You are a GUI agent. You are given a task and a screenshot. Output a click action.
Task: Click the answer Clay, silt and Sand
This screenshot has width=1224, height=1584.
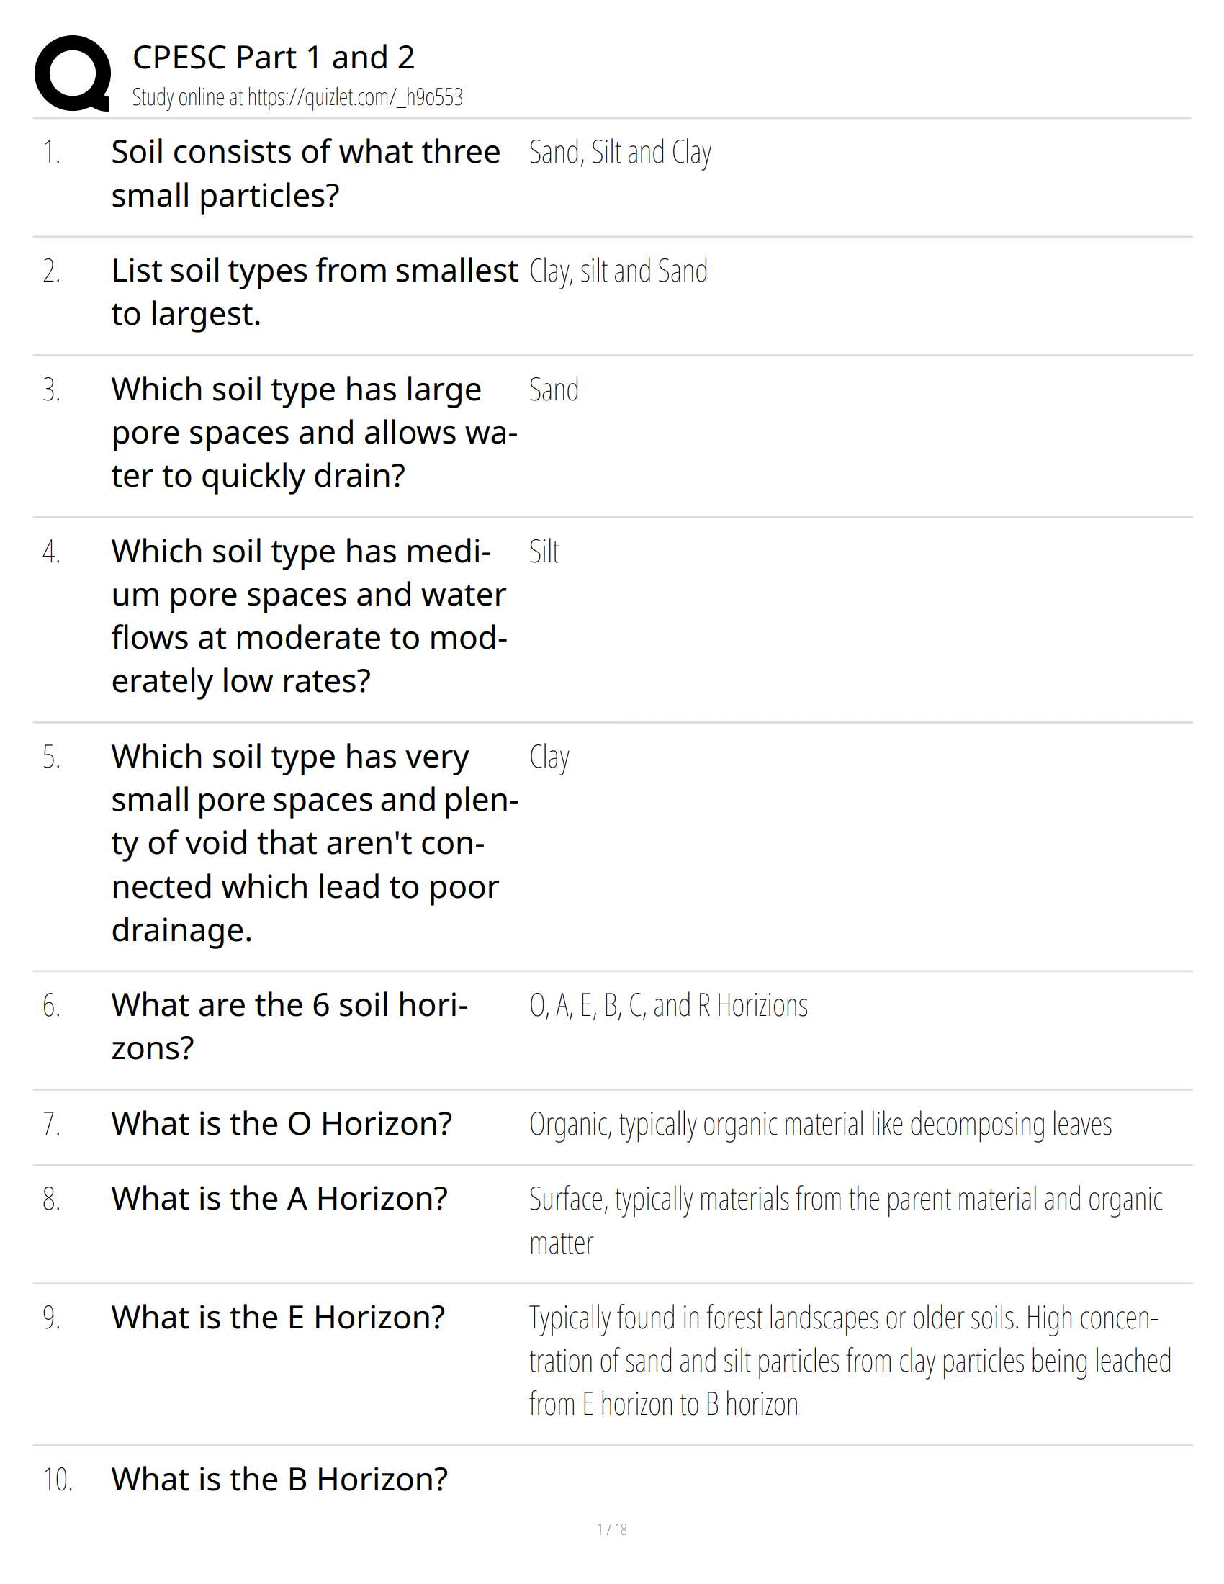pos(618,271)
